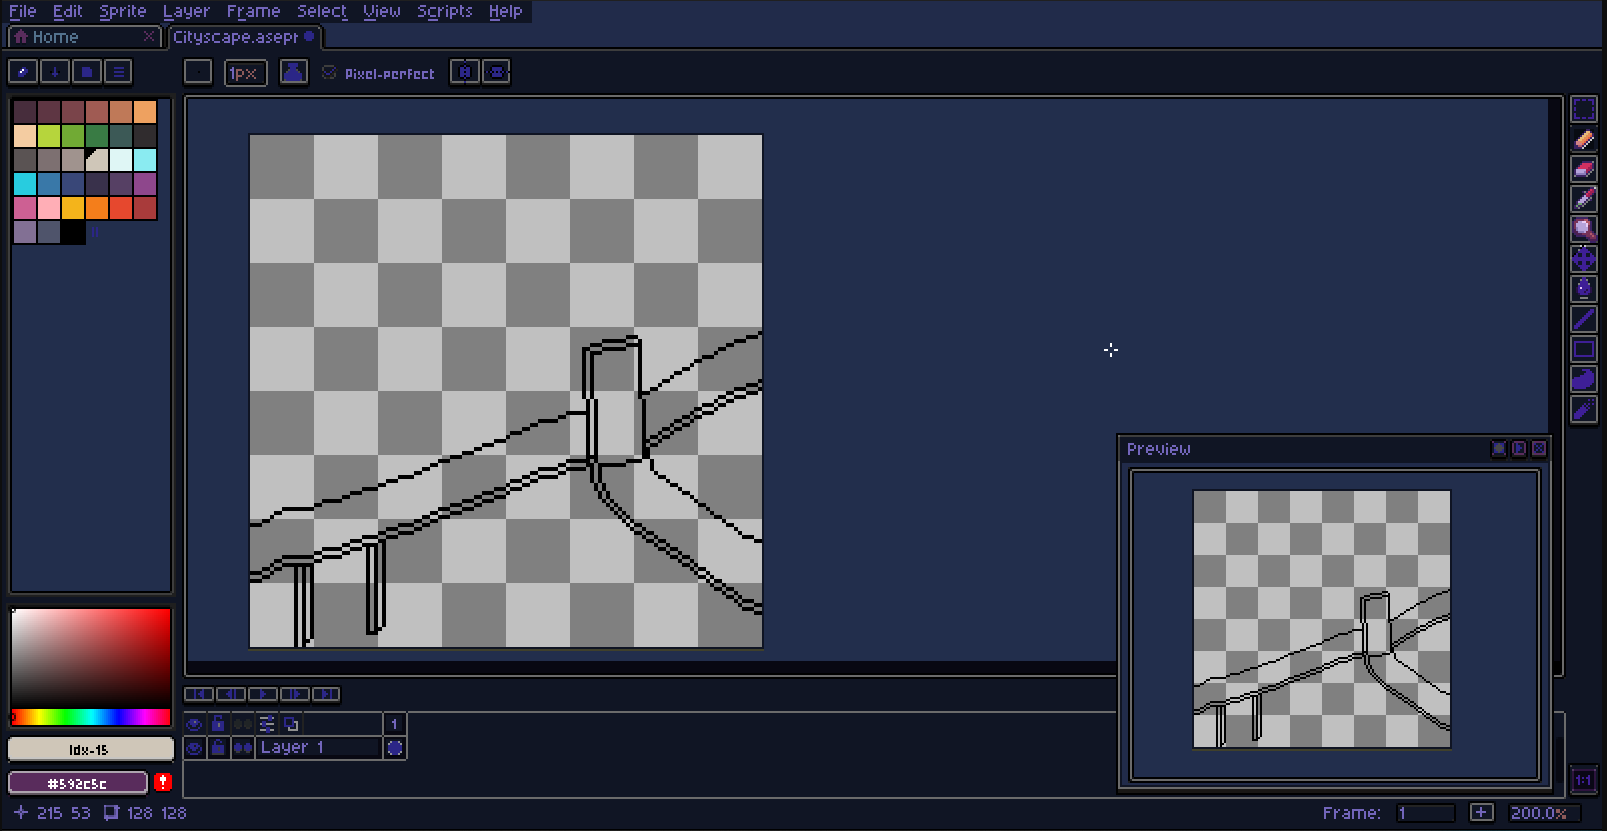Viewport: 1607px width, 831px height.
Task: Click the rainbow hue slider
Action: 90,717
